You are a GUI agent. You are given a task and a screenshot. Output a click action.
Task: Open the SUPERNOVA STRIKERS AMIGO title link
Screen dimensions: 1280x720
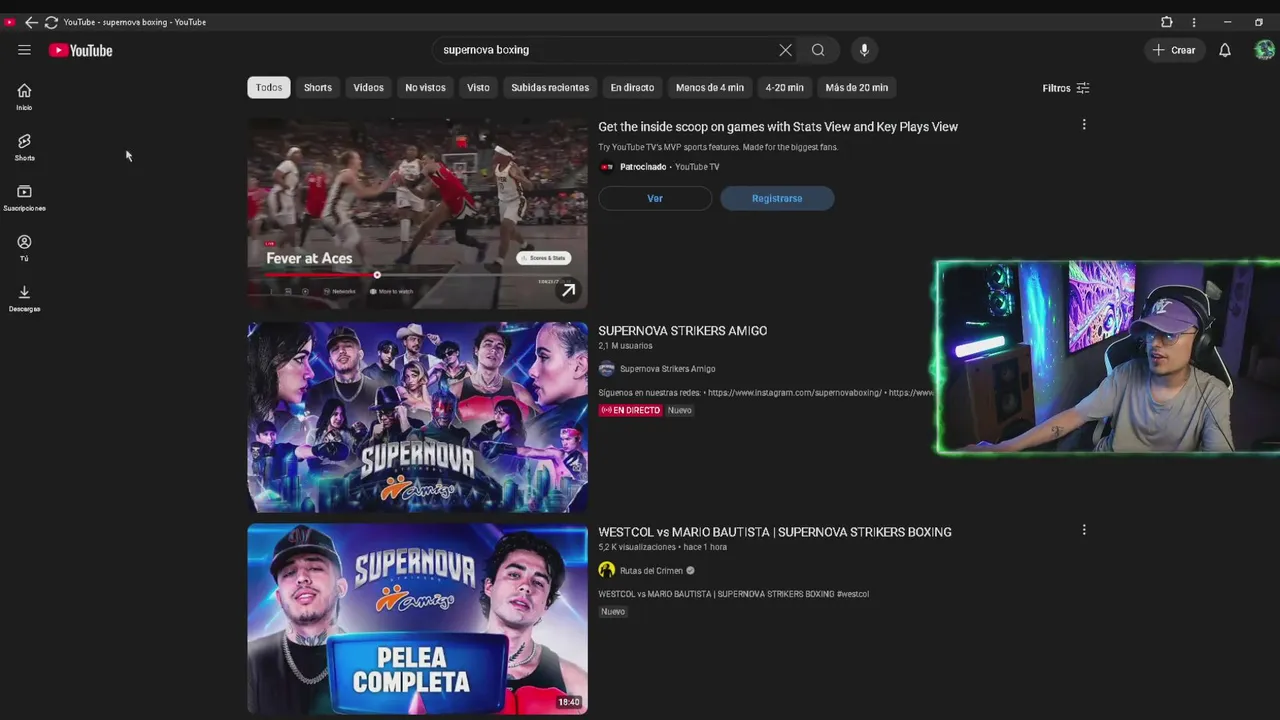point(683,331)
